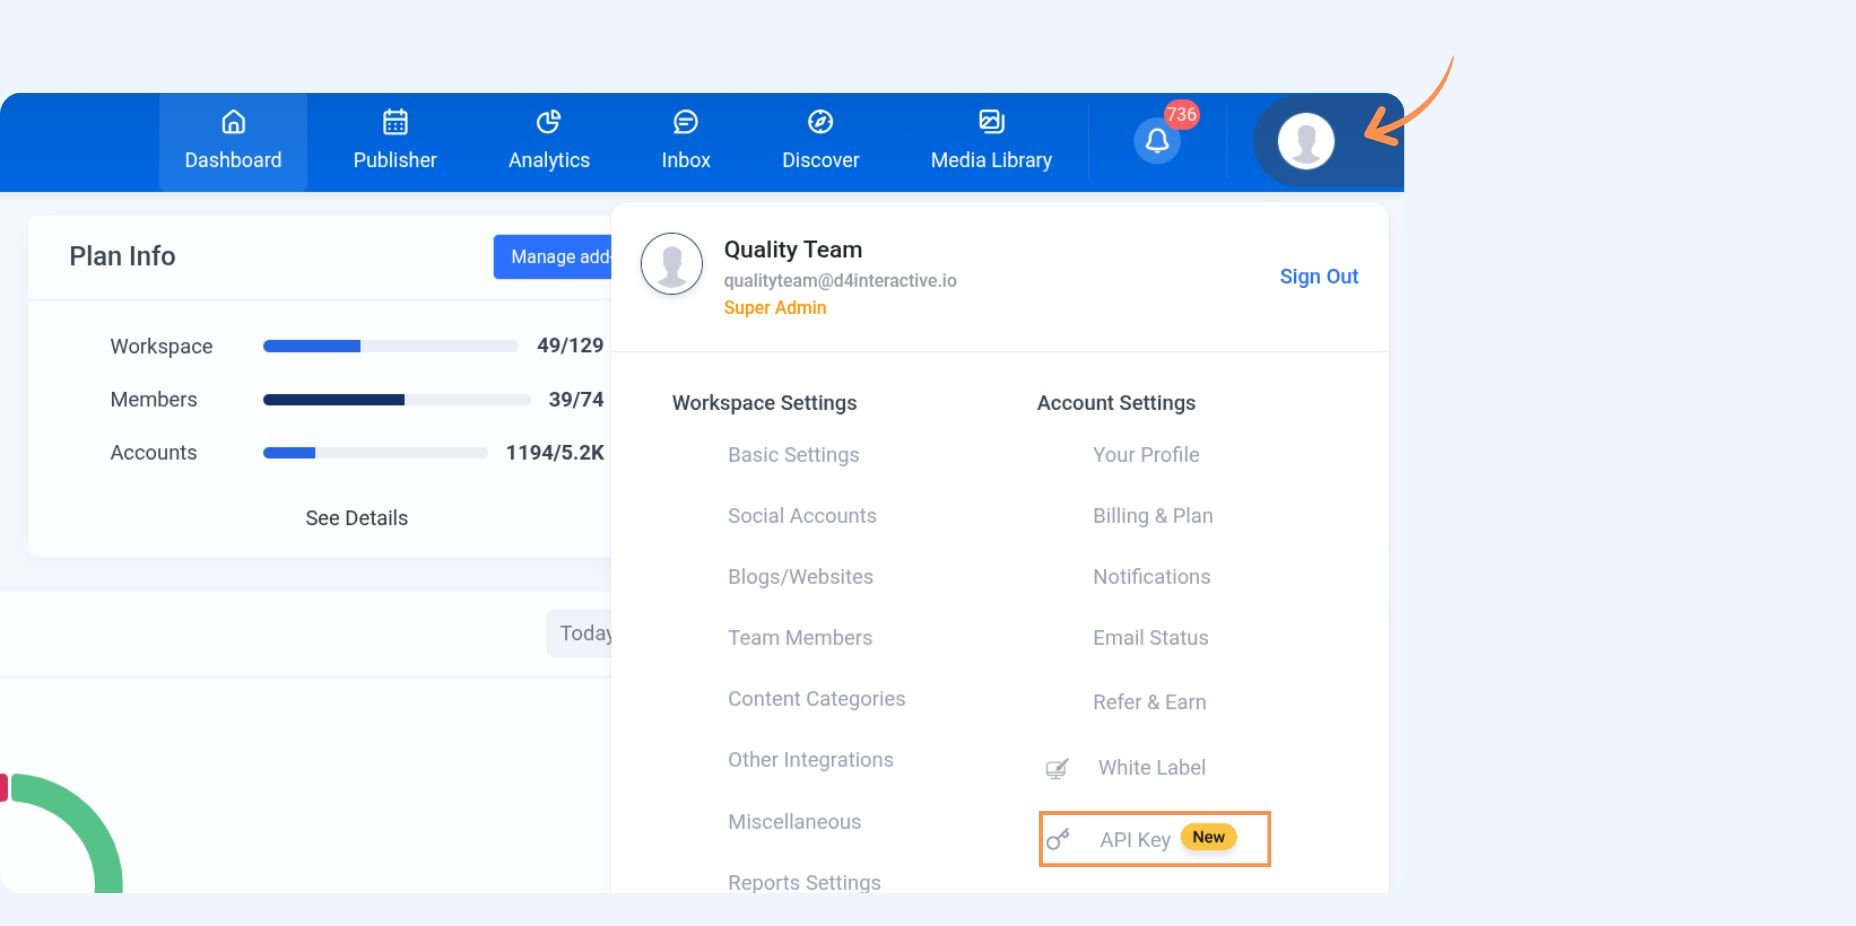The height and width of the screenshot is (926, 1856).
Task: Open Basic Settings under Workspace Settings
Action: 793,455
